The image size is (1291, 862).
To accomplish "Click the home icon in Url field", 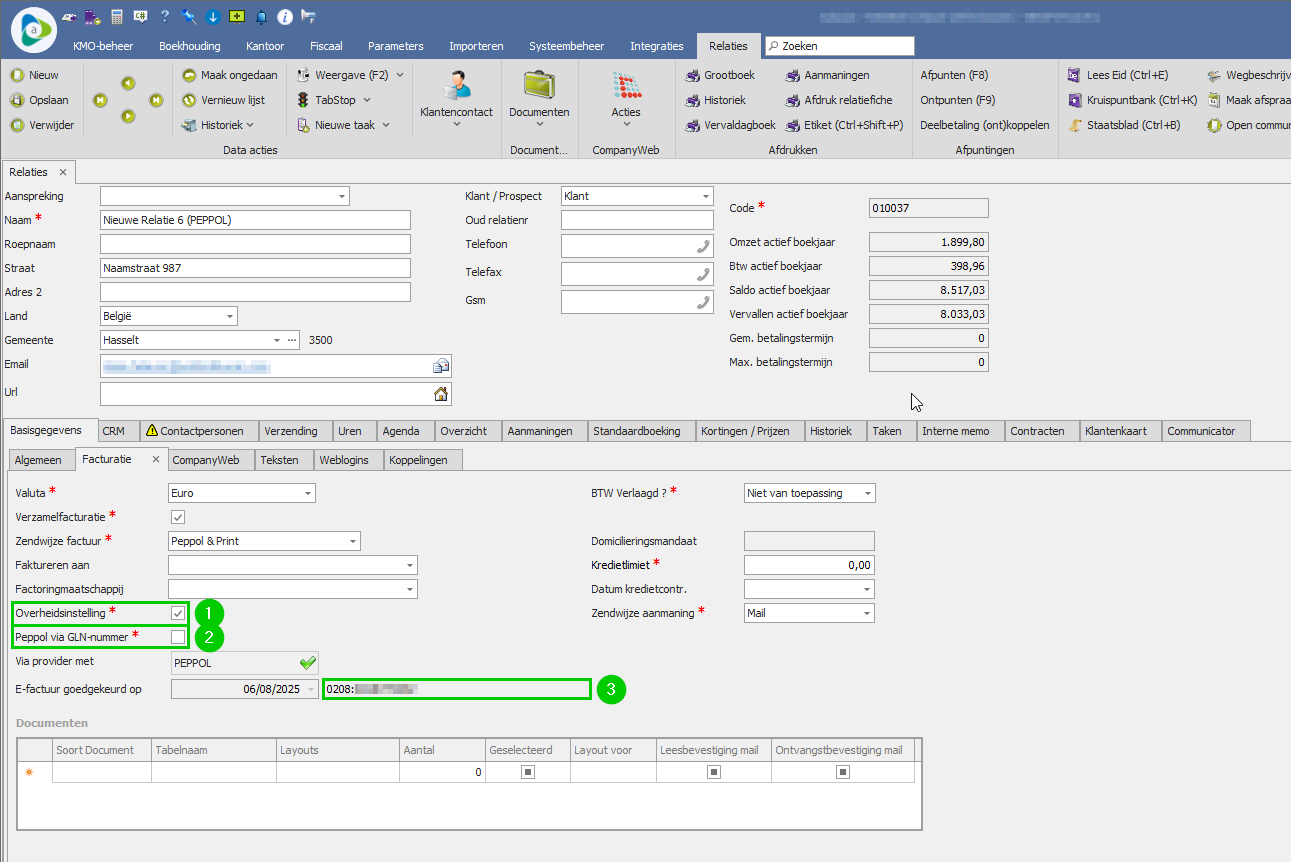I will (x=440, y=394).
